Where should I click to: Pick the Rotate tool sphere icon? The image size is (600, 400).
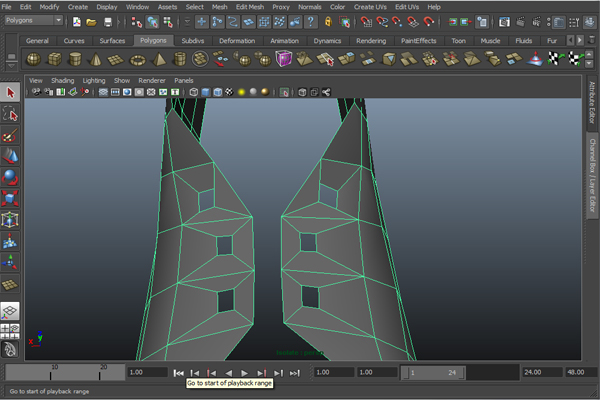tap(10, 177)
